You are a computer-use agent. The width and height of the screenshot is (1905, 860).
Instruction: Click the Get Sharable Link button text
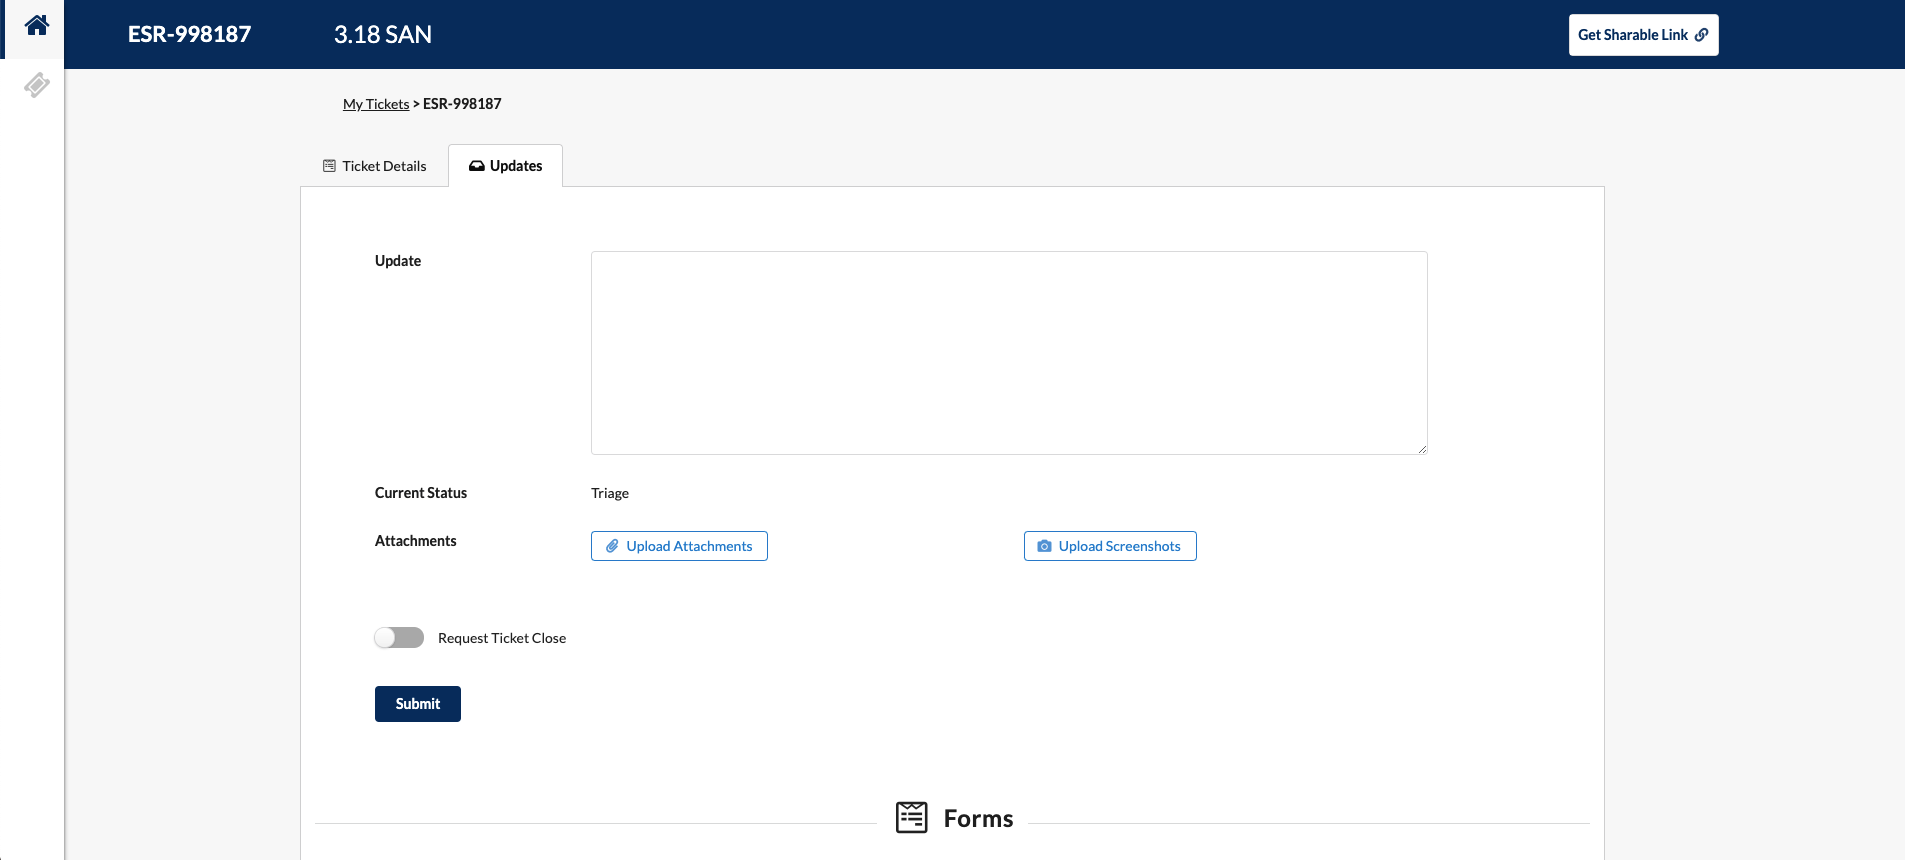(1632, 35)
